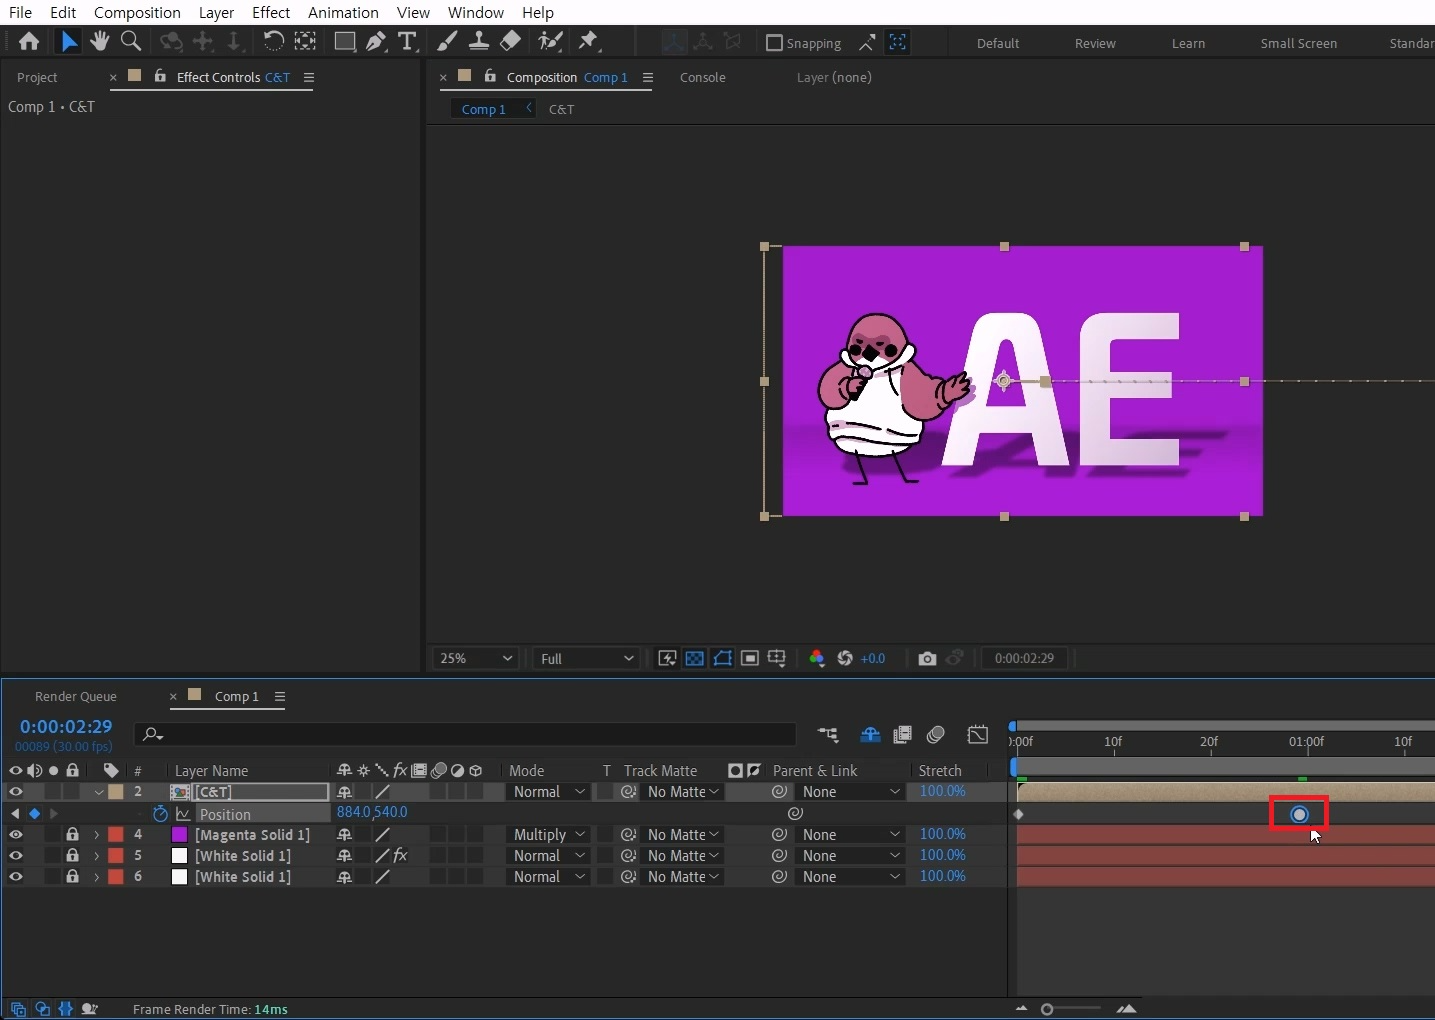Select the Hand tool
The height and width of the screenshot is (1020, 1435).
coord(99,41)
